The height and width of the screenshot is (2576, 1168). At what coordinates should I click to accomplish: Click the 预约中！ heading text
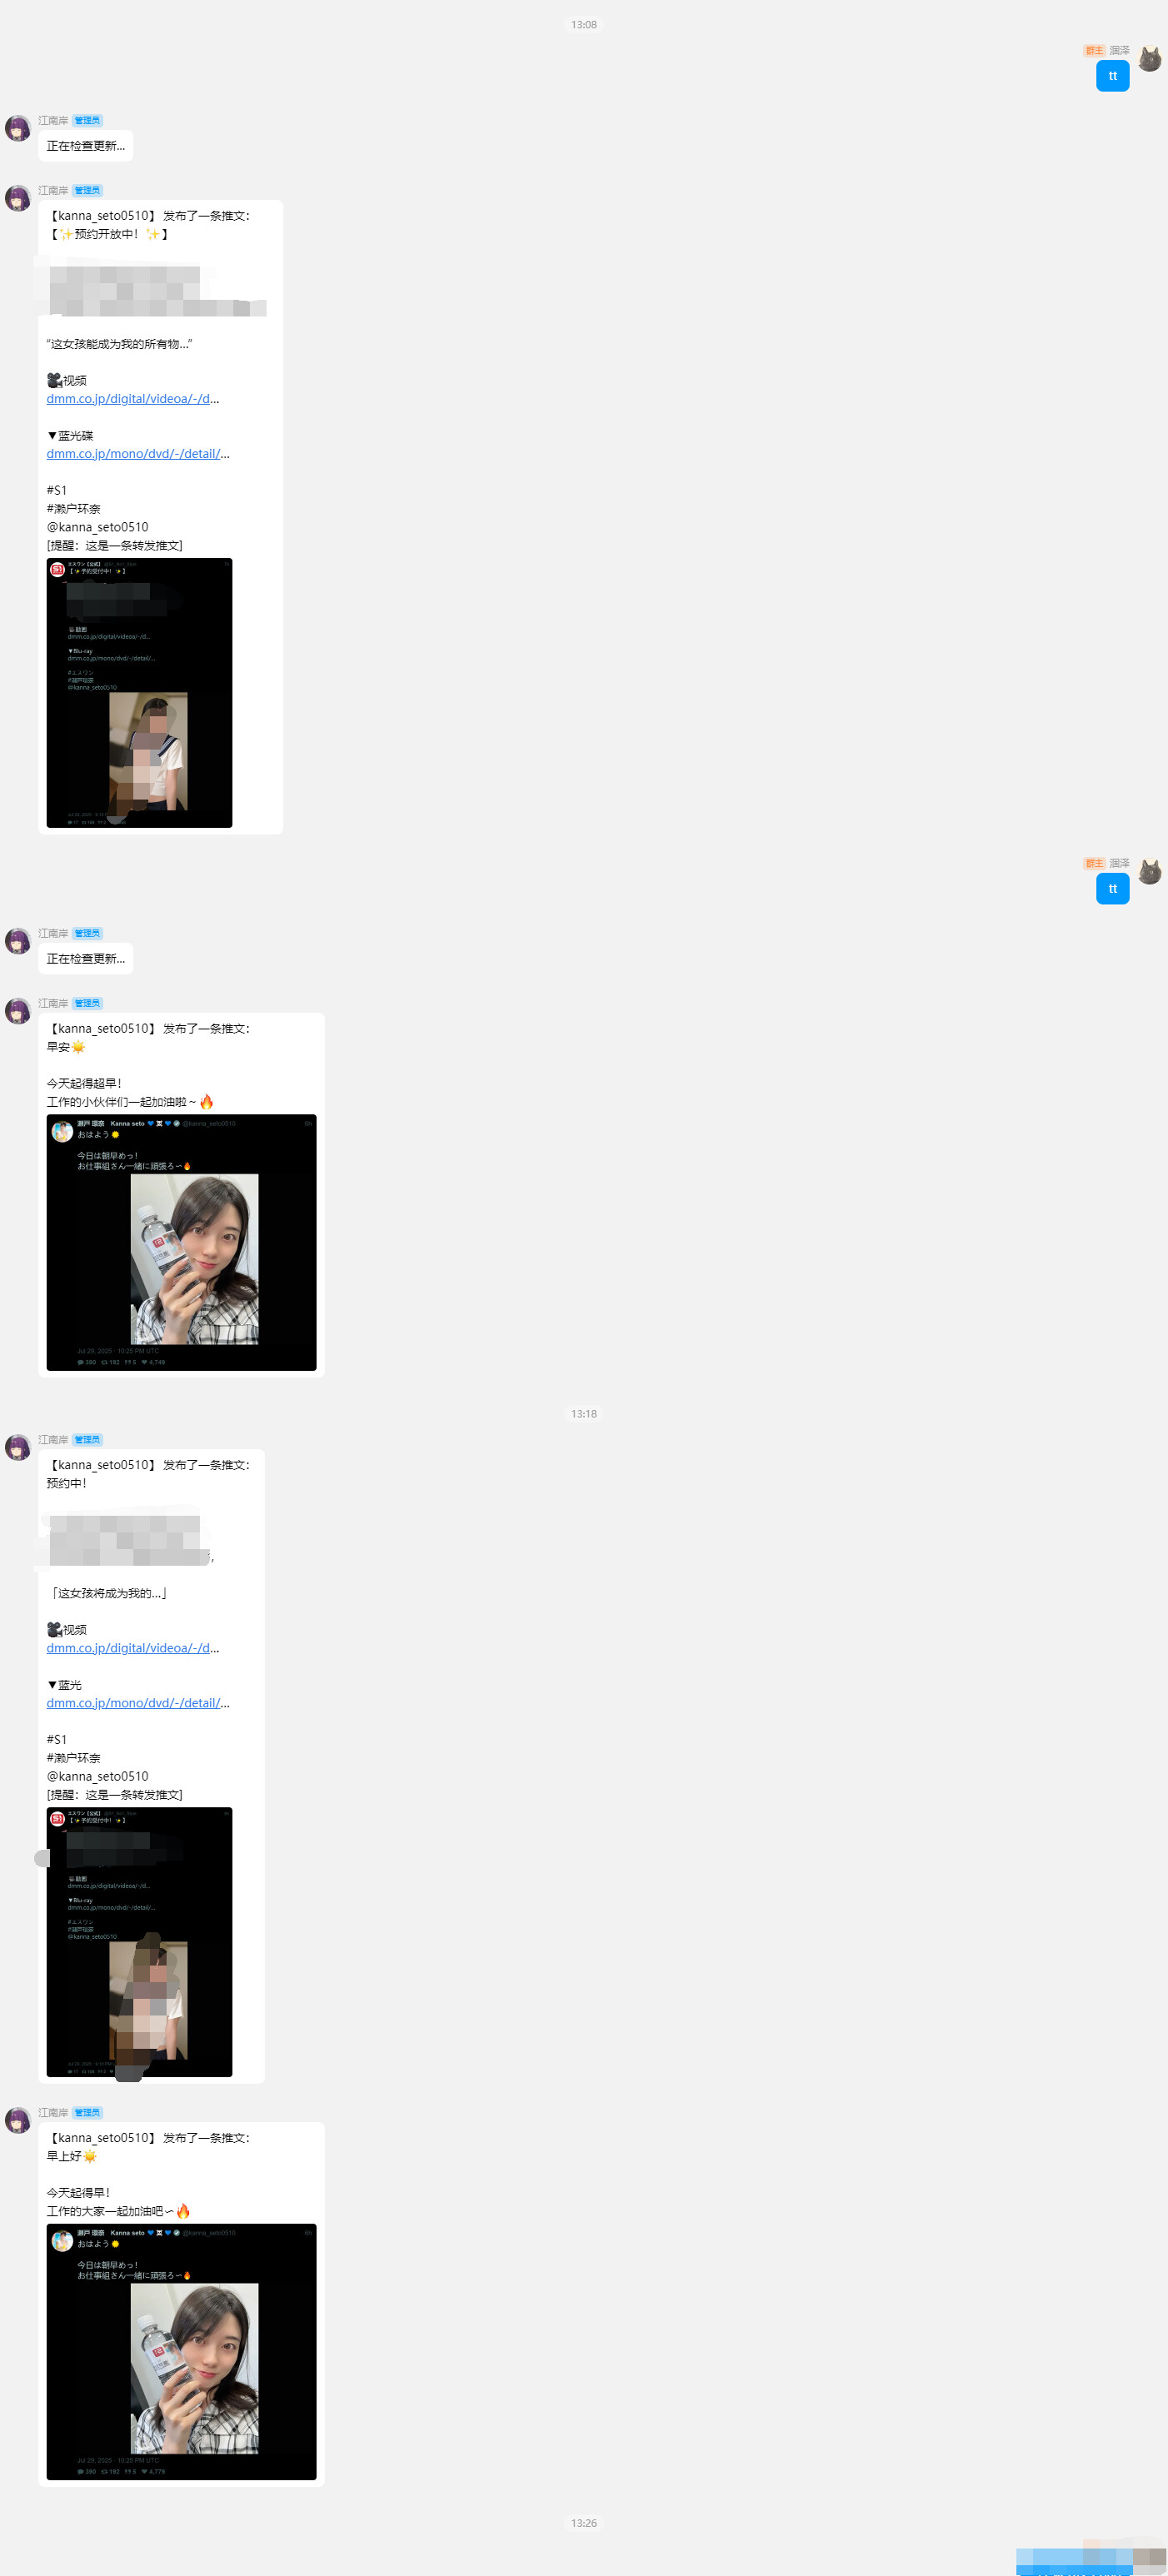point(66,1483)
